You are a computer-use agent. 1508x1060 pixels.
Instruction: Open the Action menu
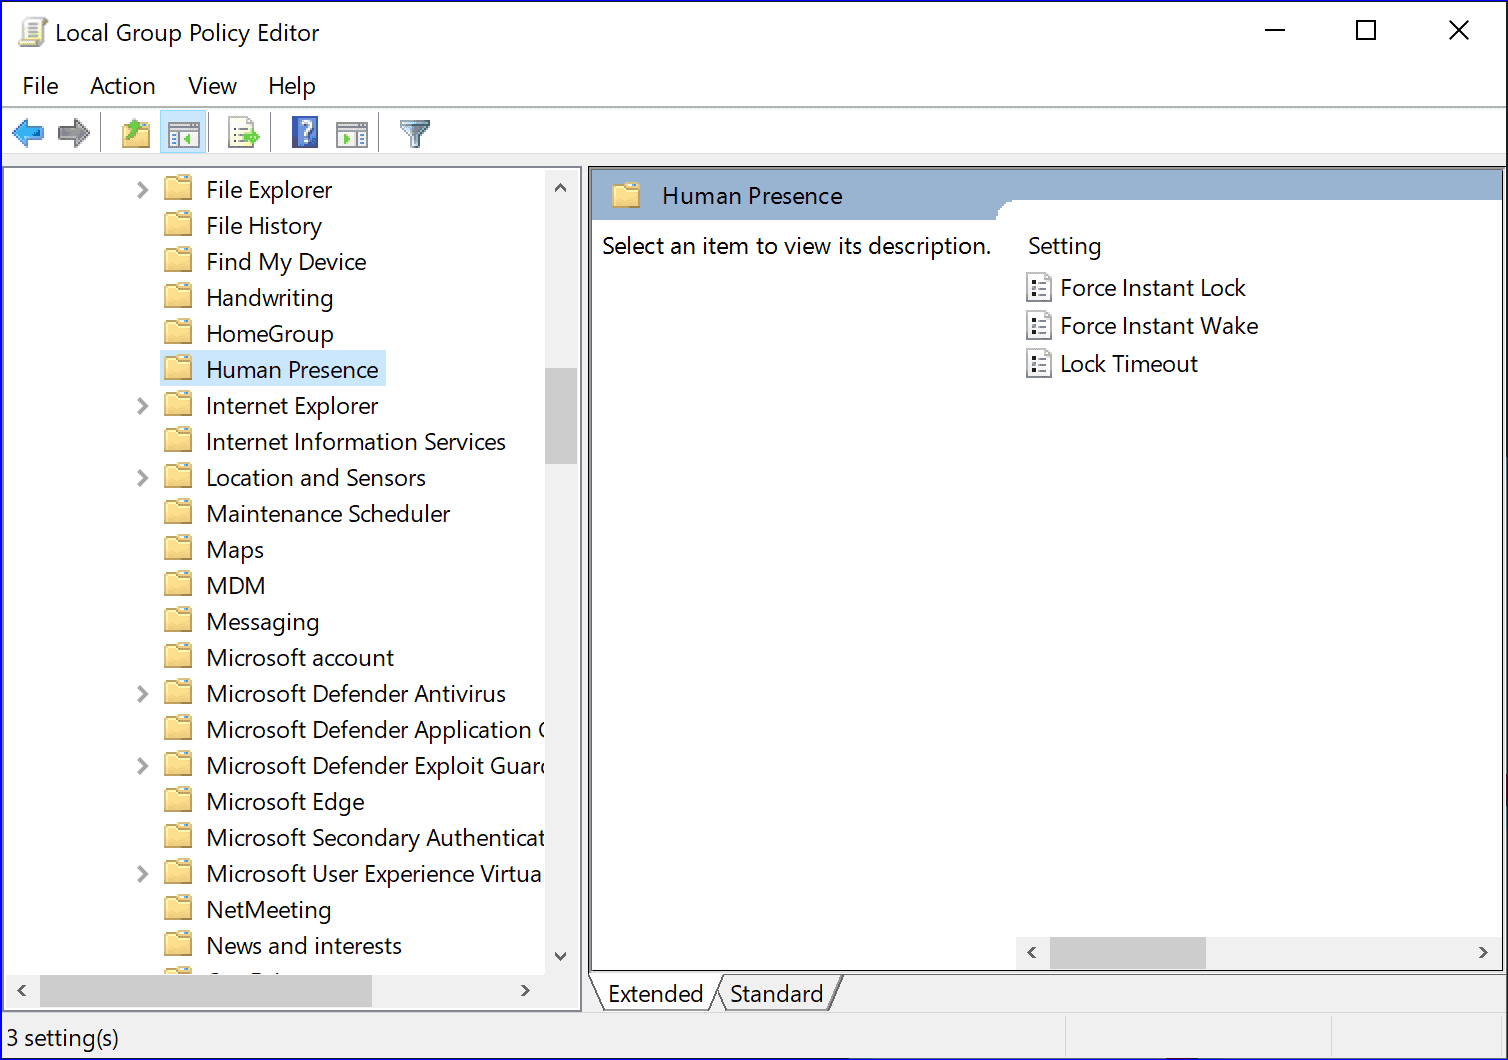tap(122, 86)
